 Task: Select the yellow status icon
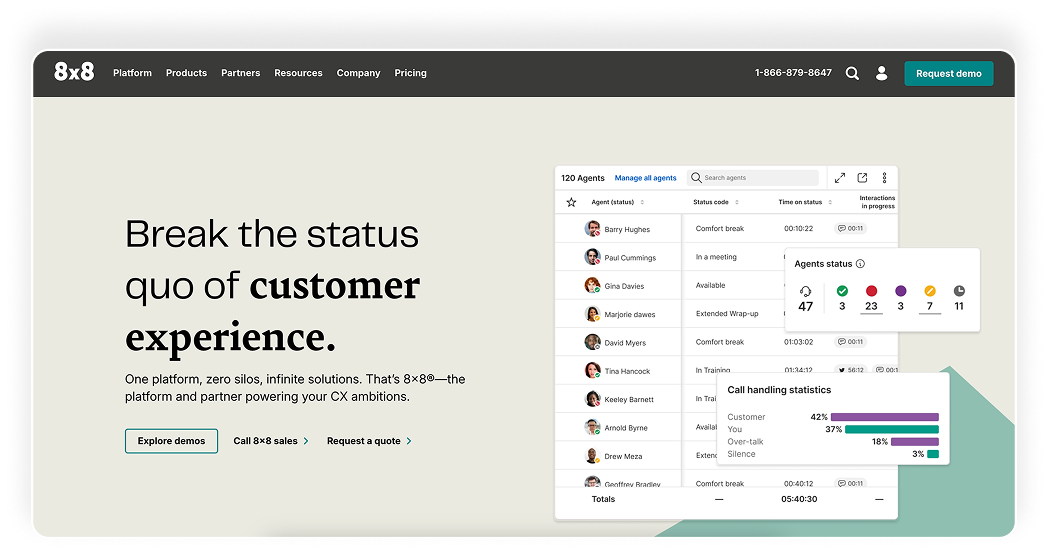(x=930, y=291)
